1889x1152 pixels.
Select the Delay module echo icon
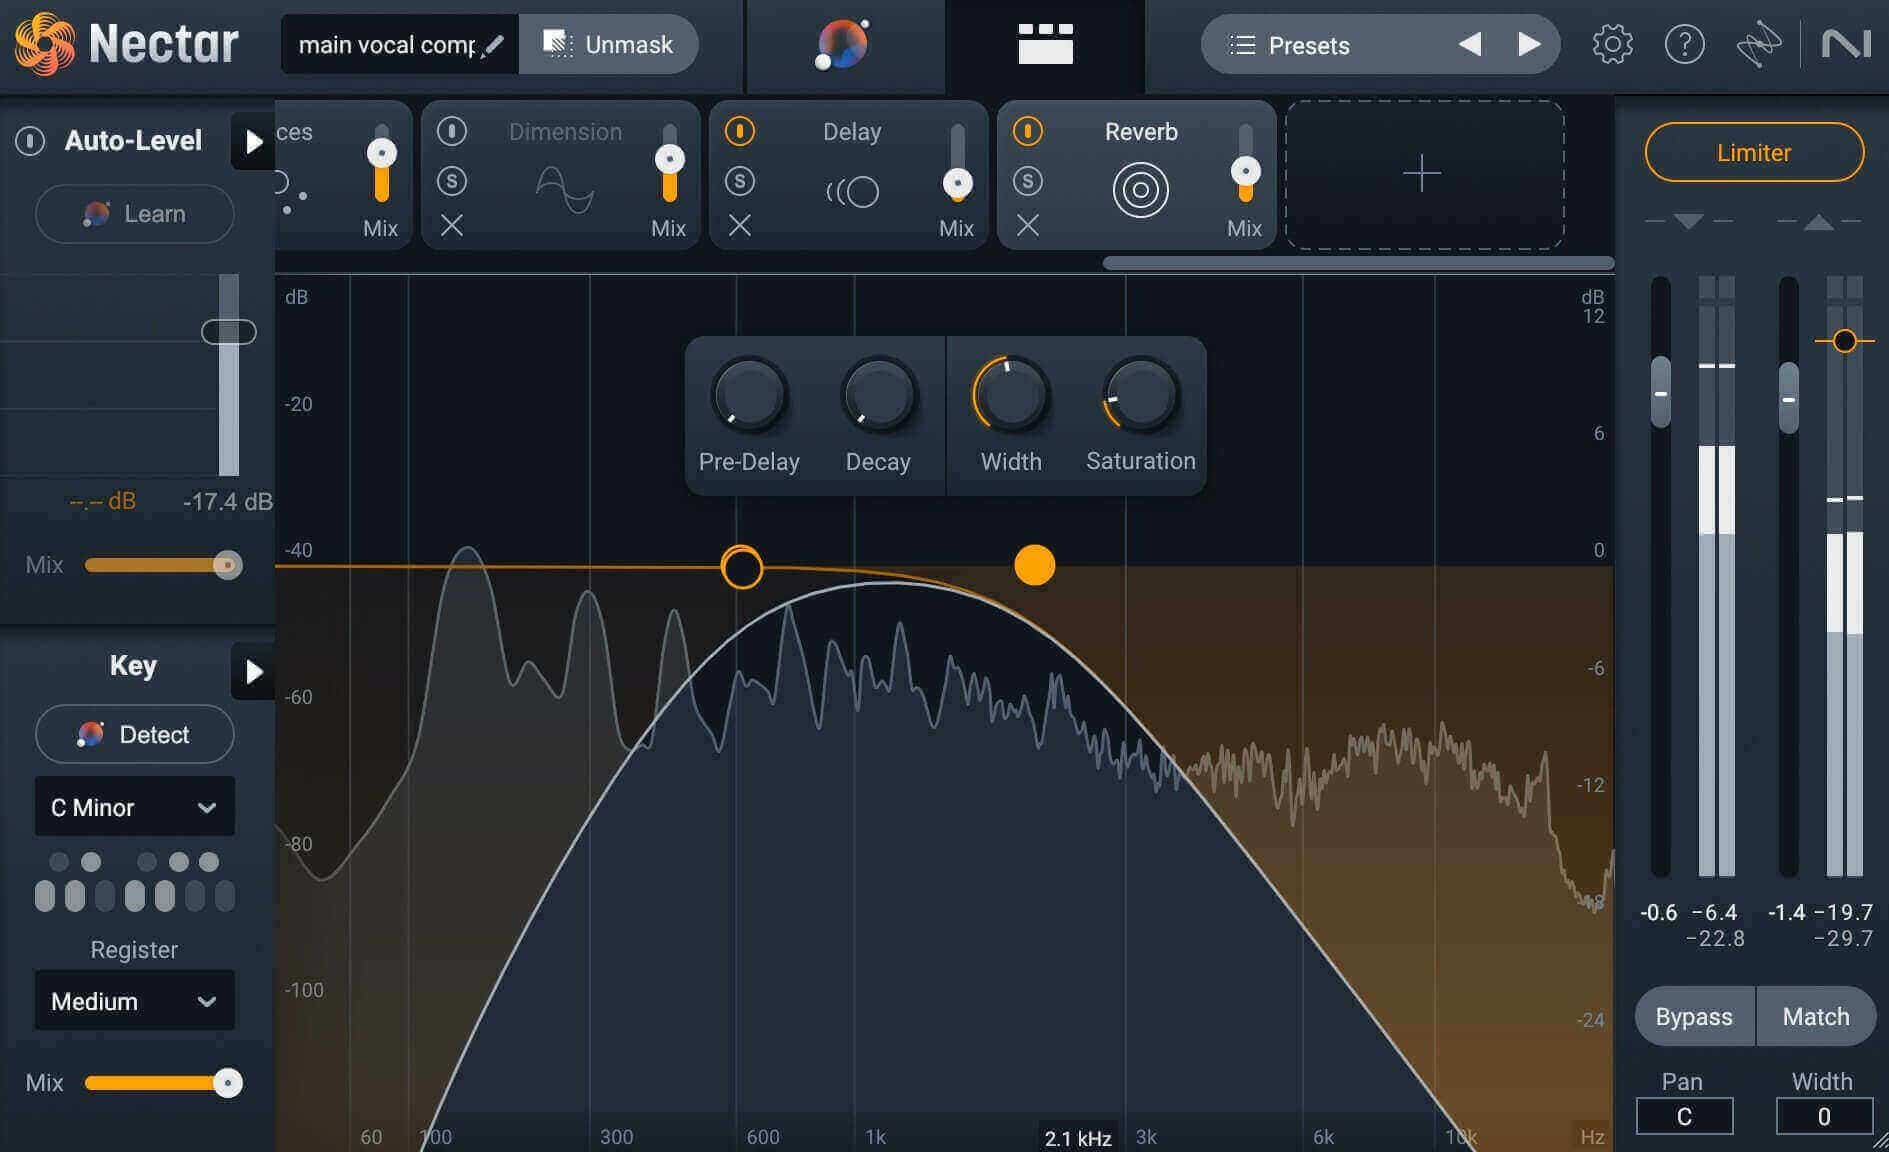[852, 191]
